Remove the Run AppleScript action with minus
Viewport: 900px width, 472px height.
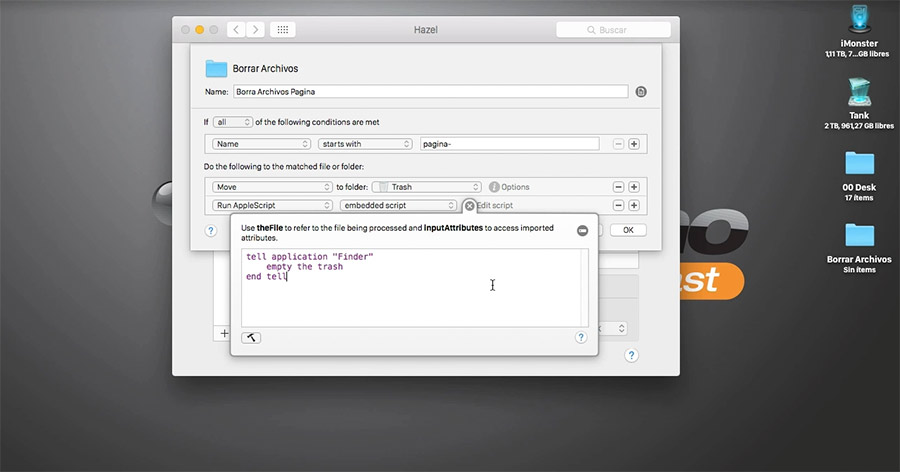tap(618, 206)
